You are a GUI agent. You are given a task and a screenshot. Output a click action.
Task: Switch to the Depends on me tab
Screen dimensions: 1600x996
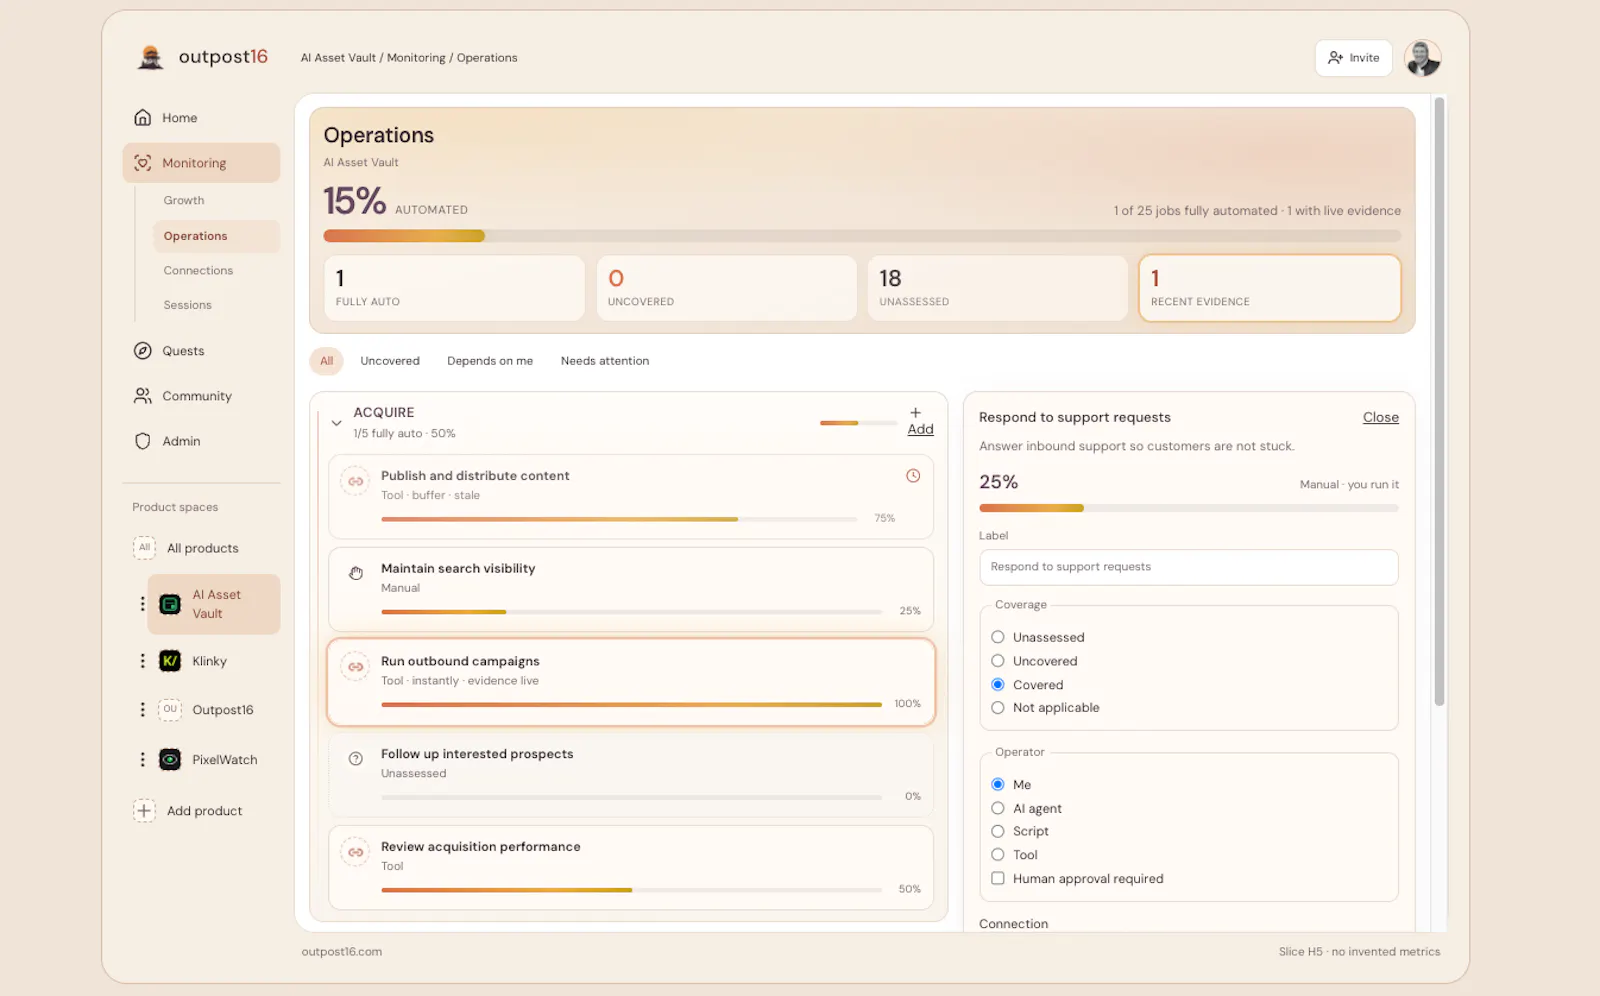pyautogui.click(x=490, y=361)
